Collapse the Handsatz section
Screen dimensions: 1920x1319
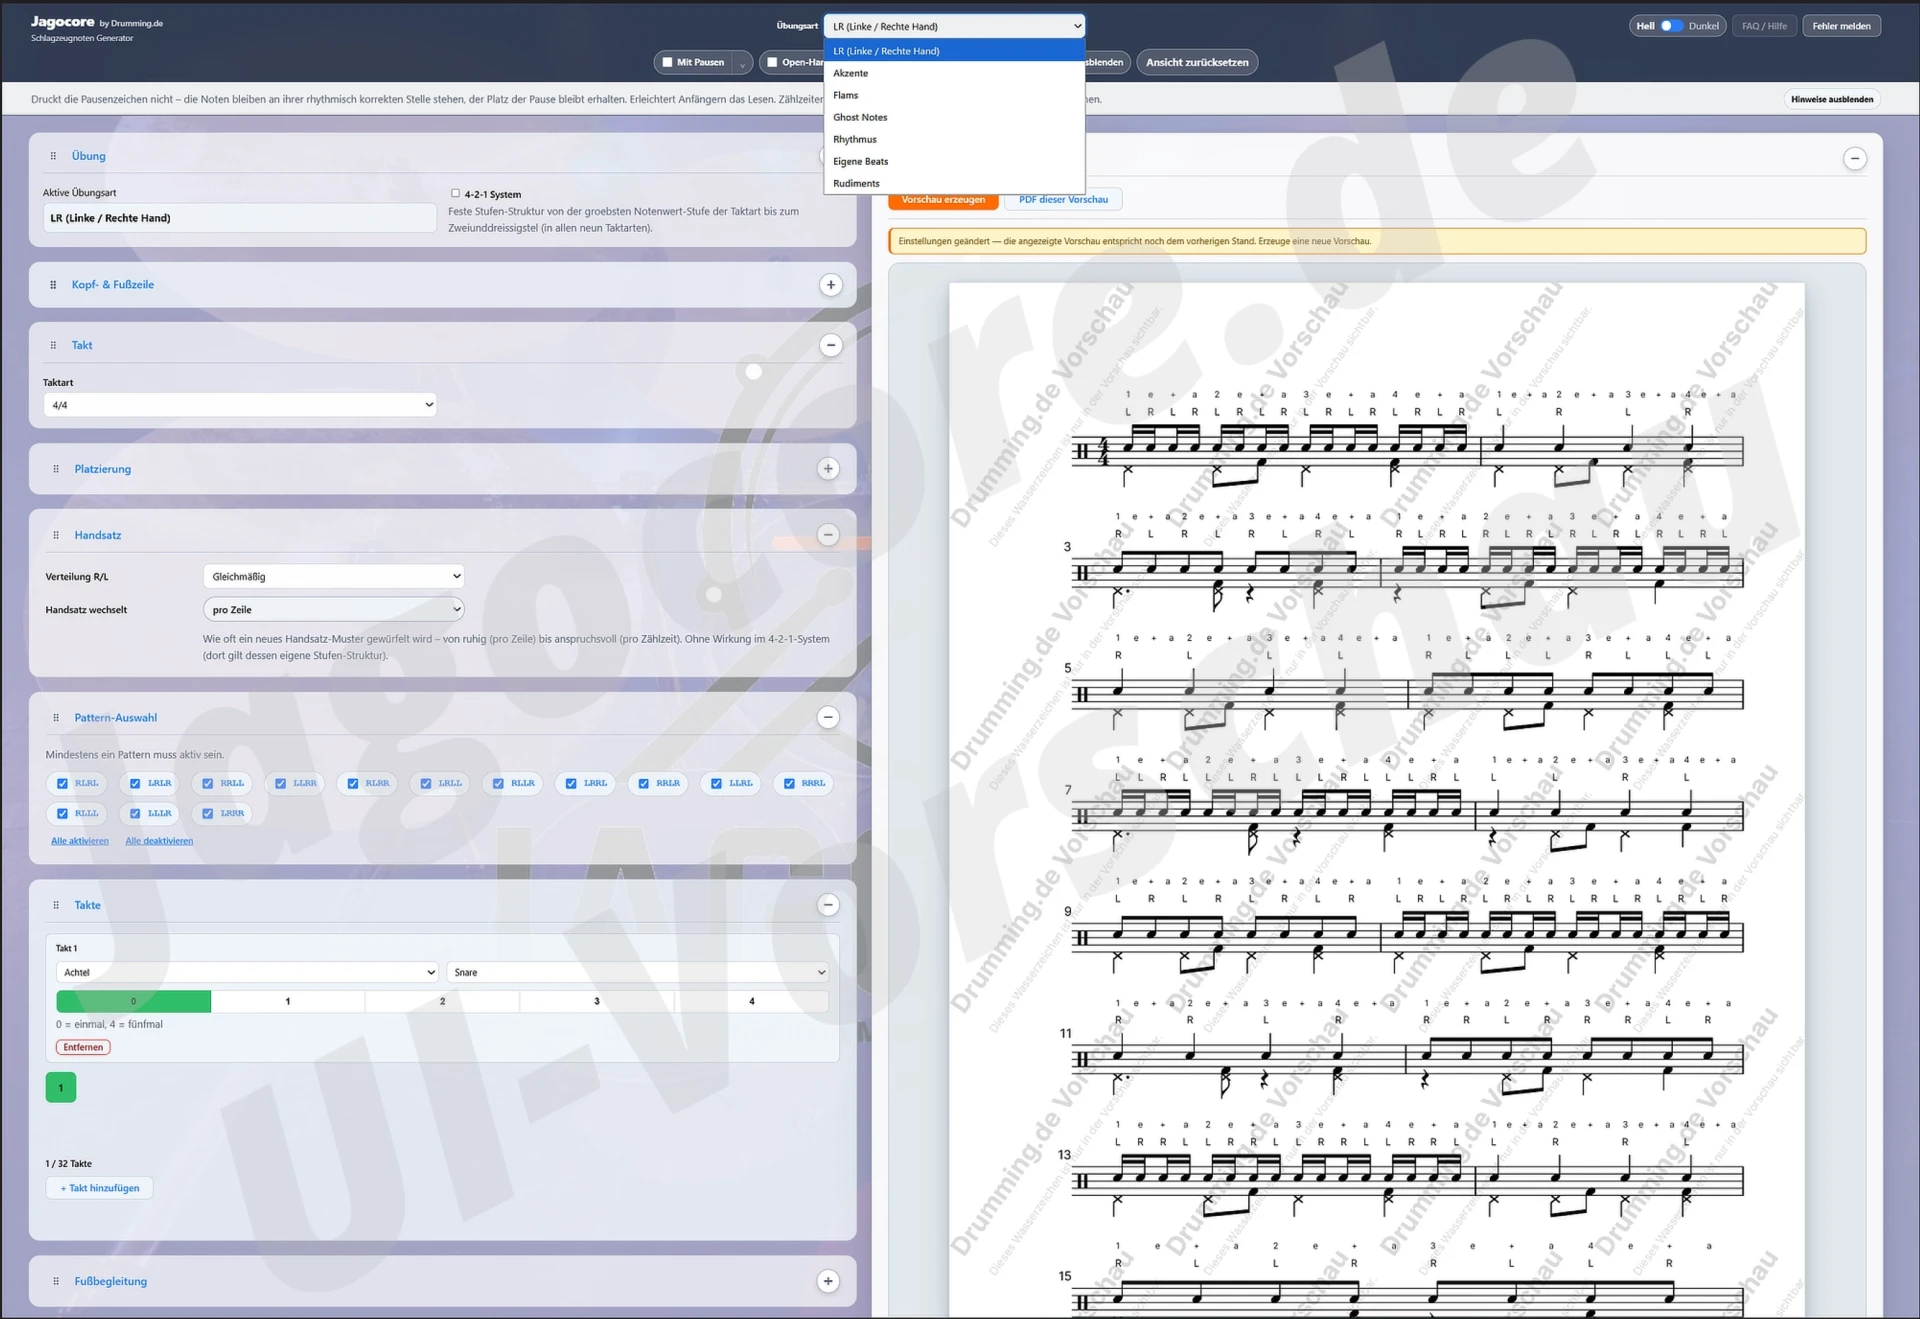pos(828,535)
